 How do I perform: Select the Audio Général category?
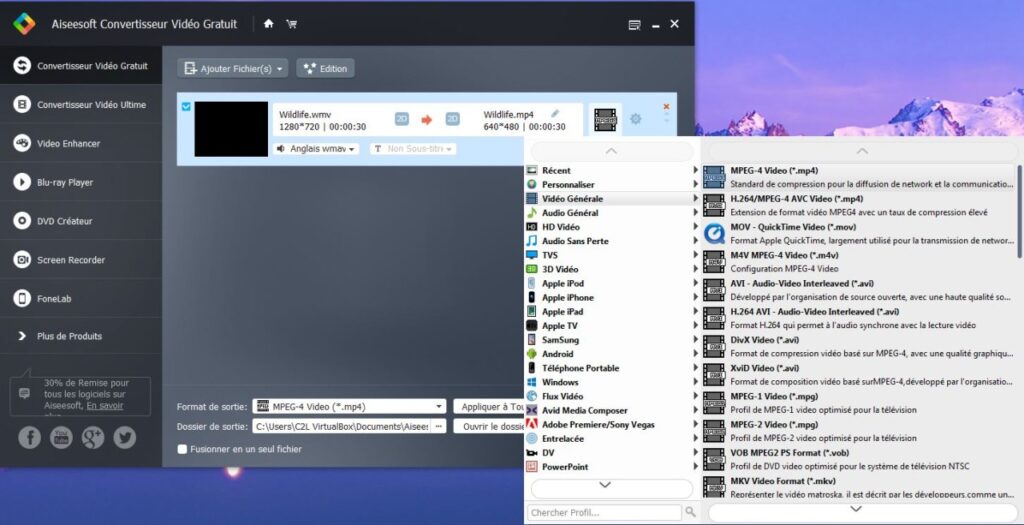click(x=612, y=213)
